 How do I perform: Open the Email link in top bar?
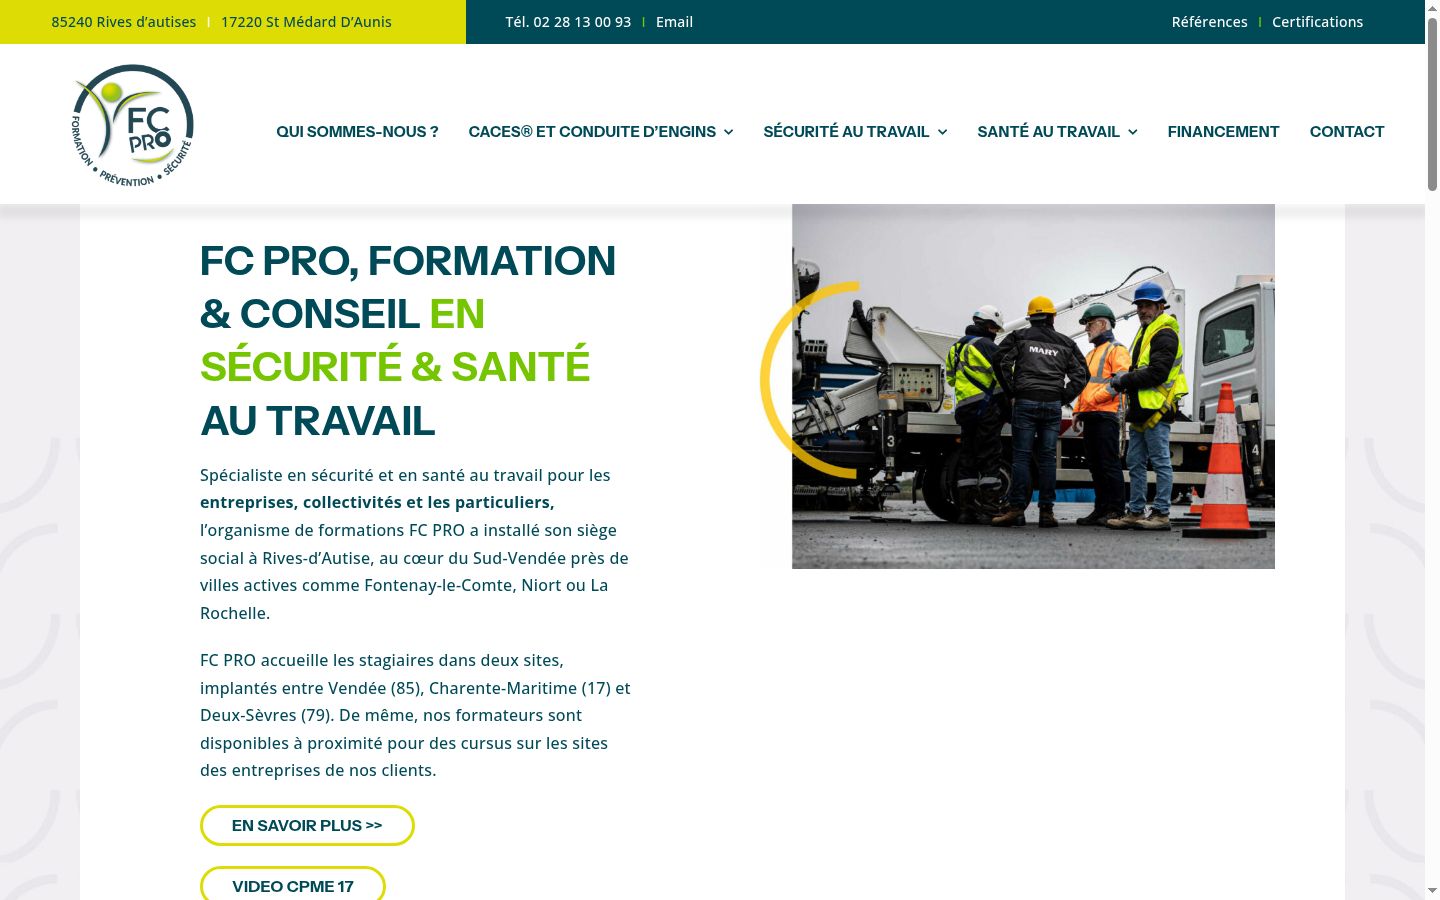674,22
